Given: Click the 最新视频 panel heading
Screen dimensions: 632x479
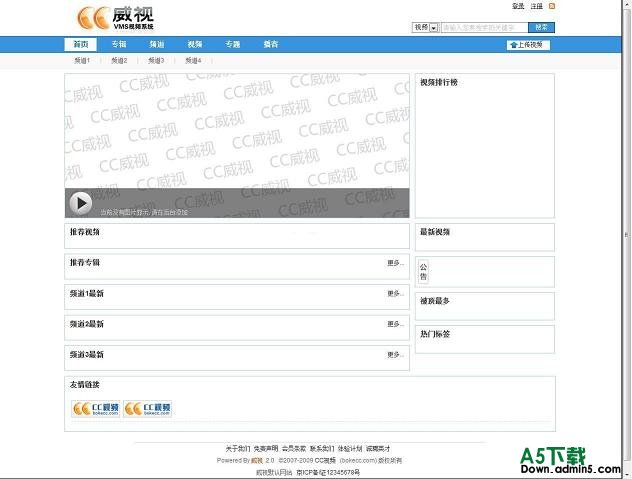Looking at the screenshot, I should click(435, 232).
